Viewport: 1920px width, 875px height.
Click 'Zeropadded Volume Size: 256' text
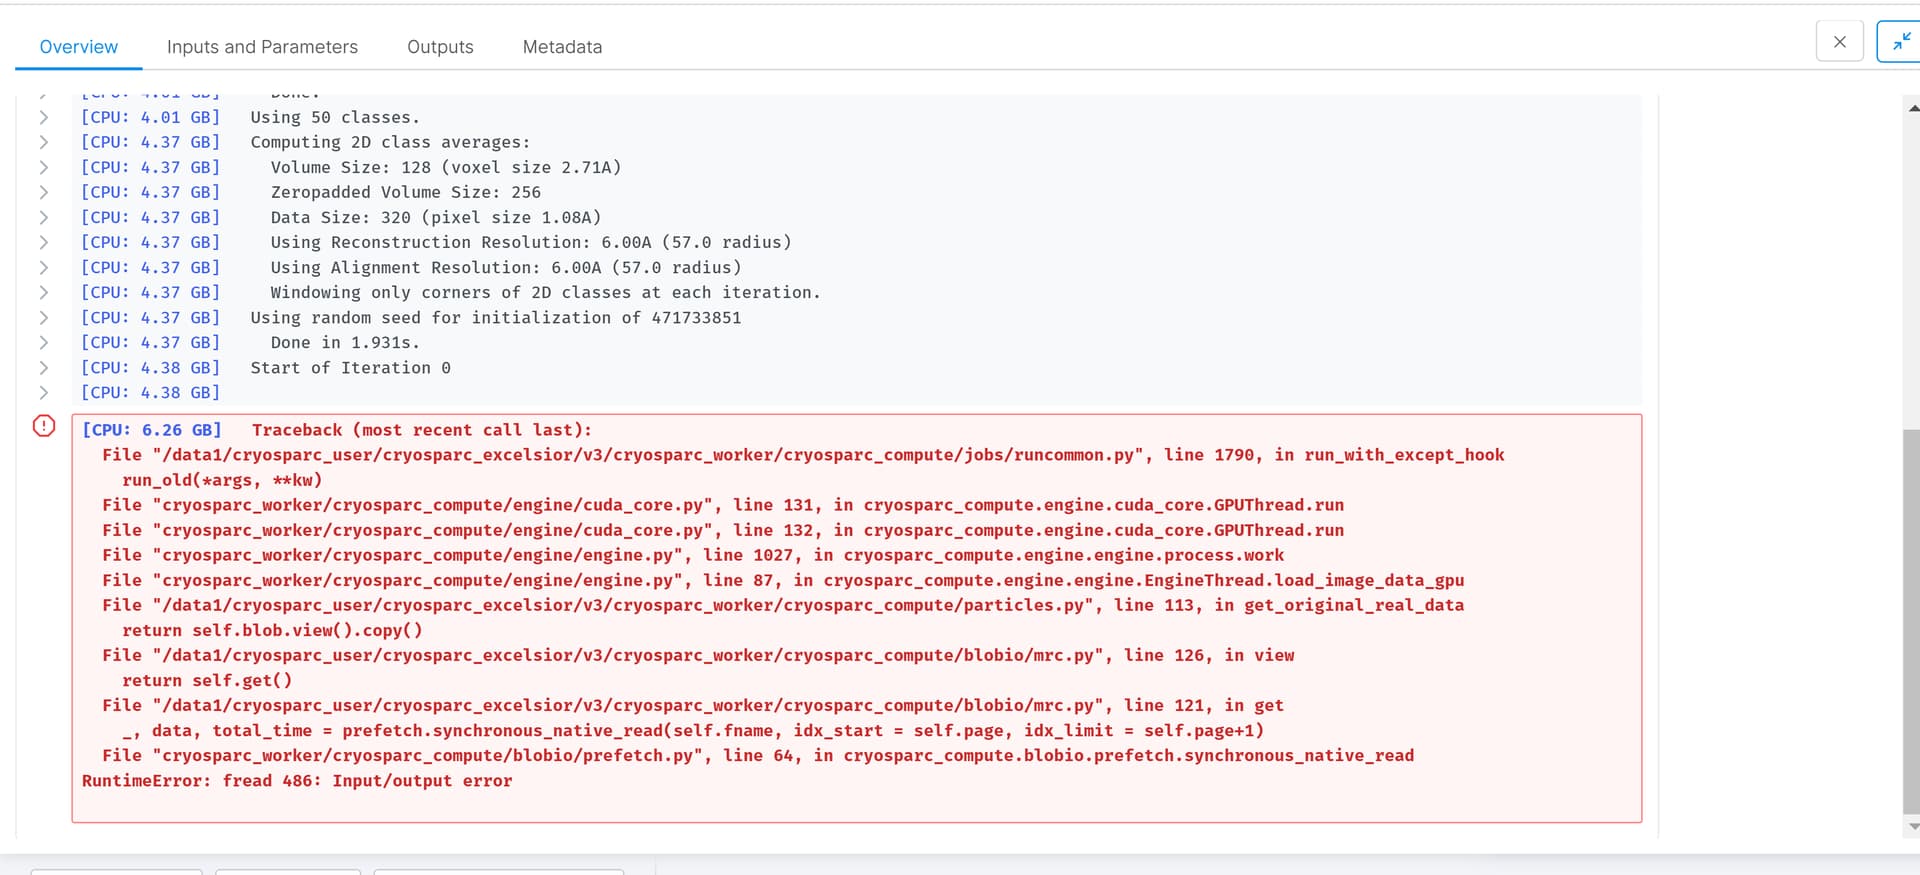405,192
